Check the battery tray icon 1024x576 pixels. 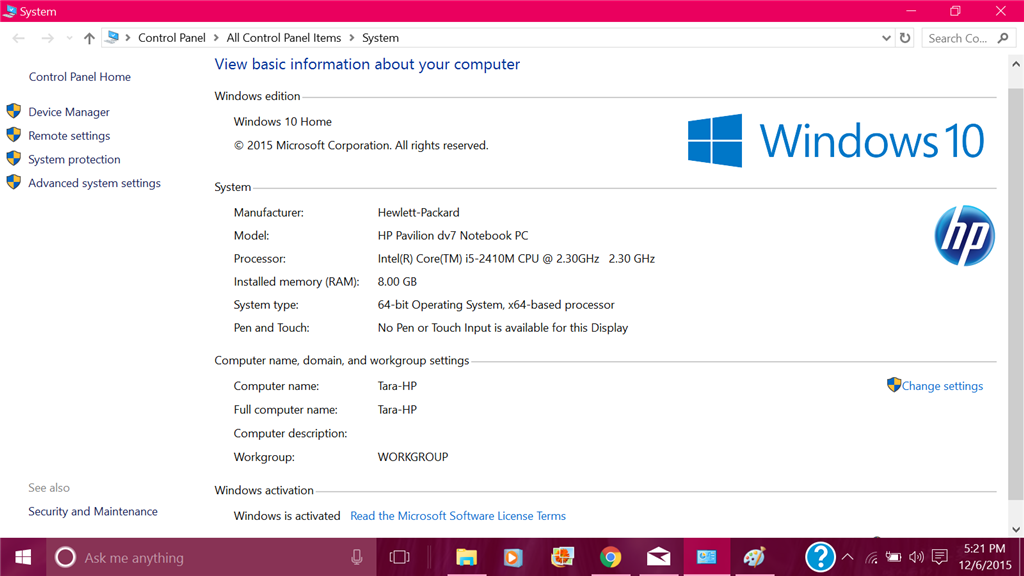tap(893, 557)
